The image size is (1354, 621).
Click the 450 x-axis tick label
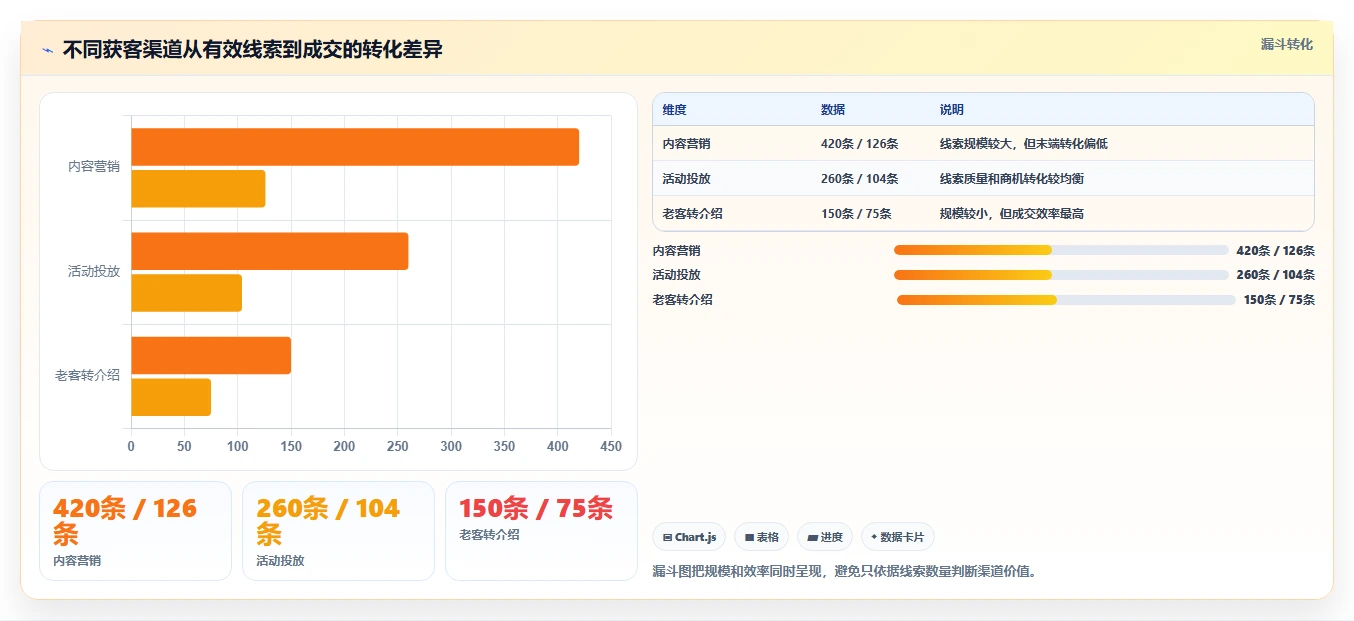coord(611,446)
